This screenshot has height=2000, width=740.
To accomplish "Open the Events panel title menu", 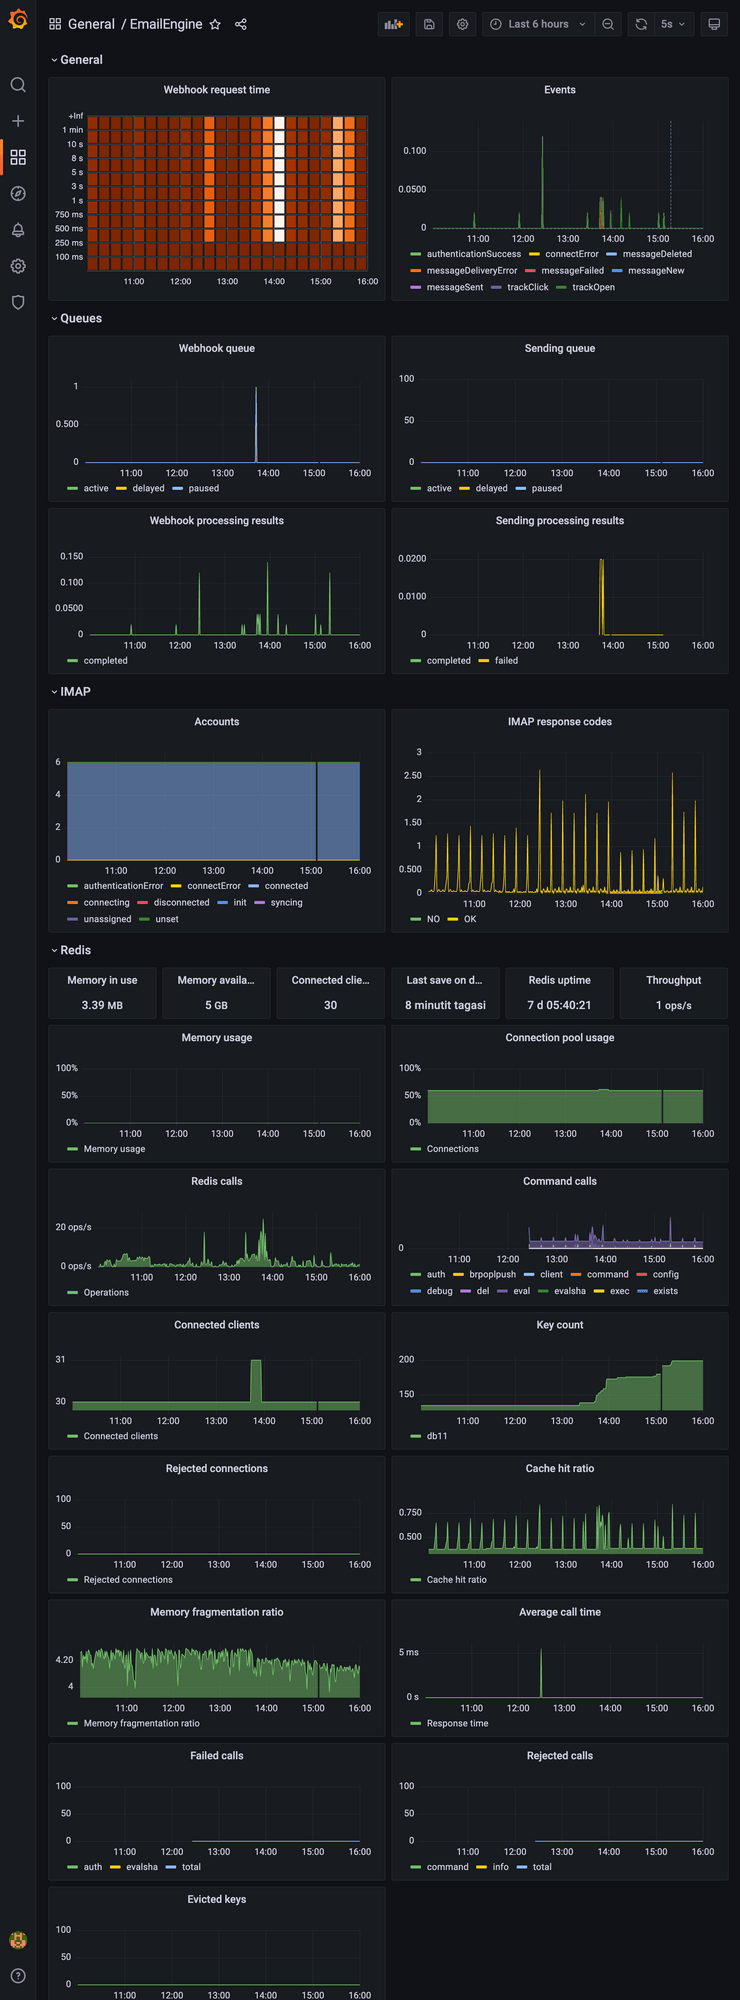I will click(560, 90).
